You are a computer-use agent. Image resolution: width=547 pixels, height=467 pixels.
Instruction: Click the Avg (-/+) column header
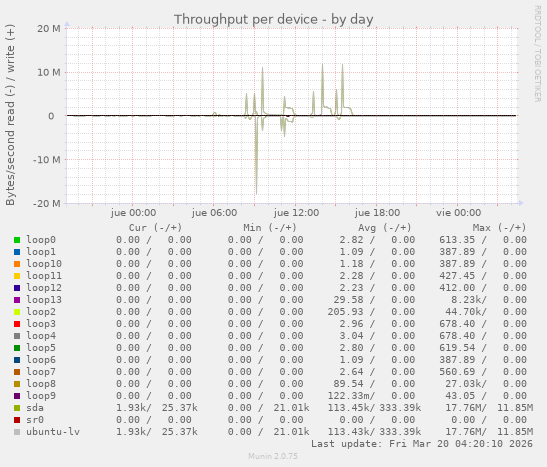[x=384, y=228]
